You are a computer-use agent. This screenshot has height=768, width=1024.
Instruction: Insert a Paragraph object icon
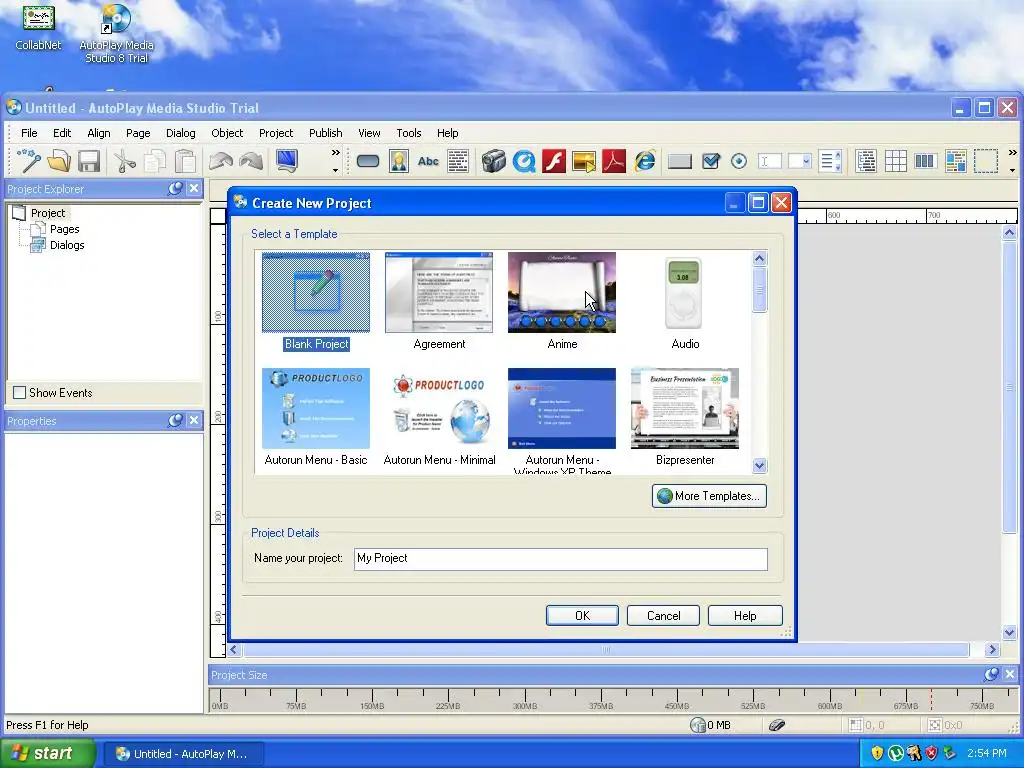(x=458, y=161)
